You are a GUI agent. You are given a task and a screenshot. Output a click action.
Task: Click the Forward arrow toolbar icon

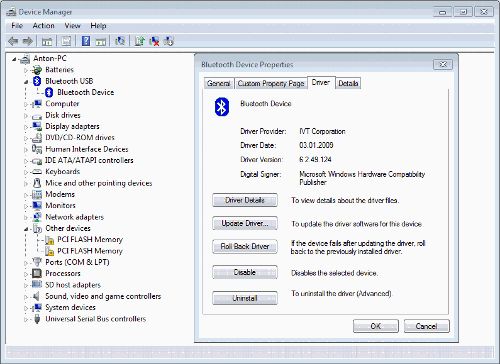click(27, 41)
